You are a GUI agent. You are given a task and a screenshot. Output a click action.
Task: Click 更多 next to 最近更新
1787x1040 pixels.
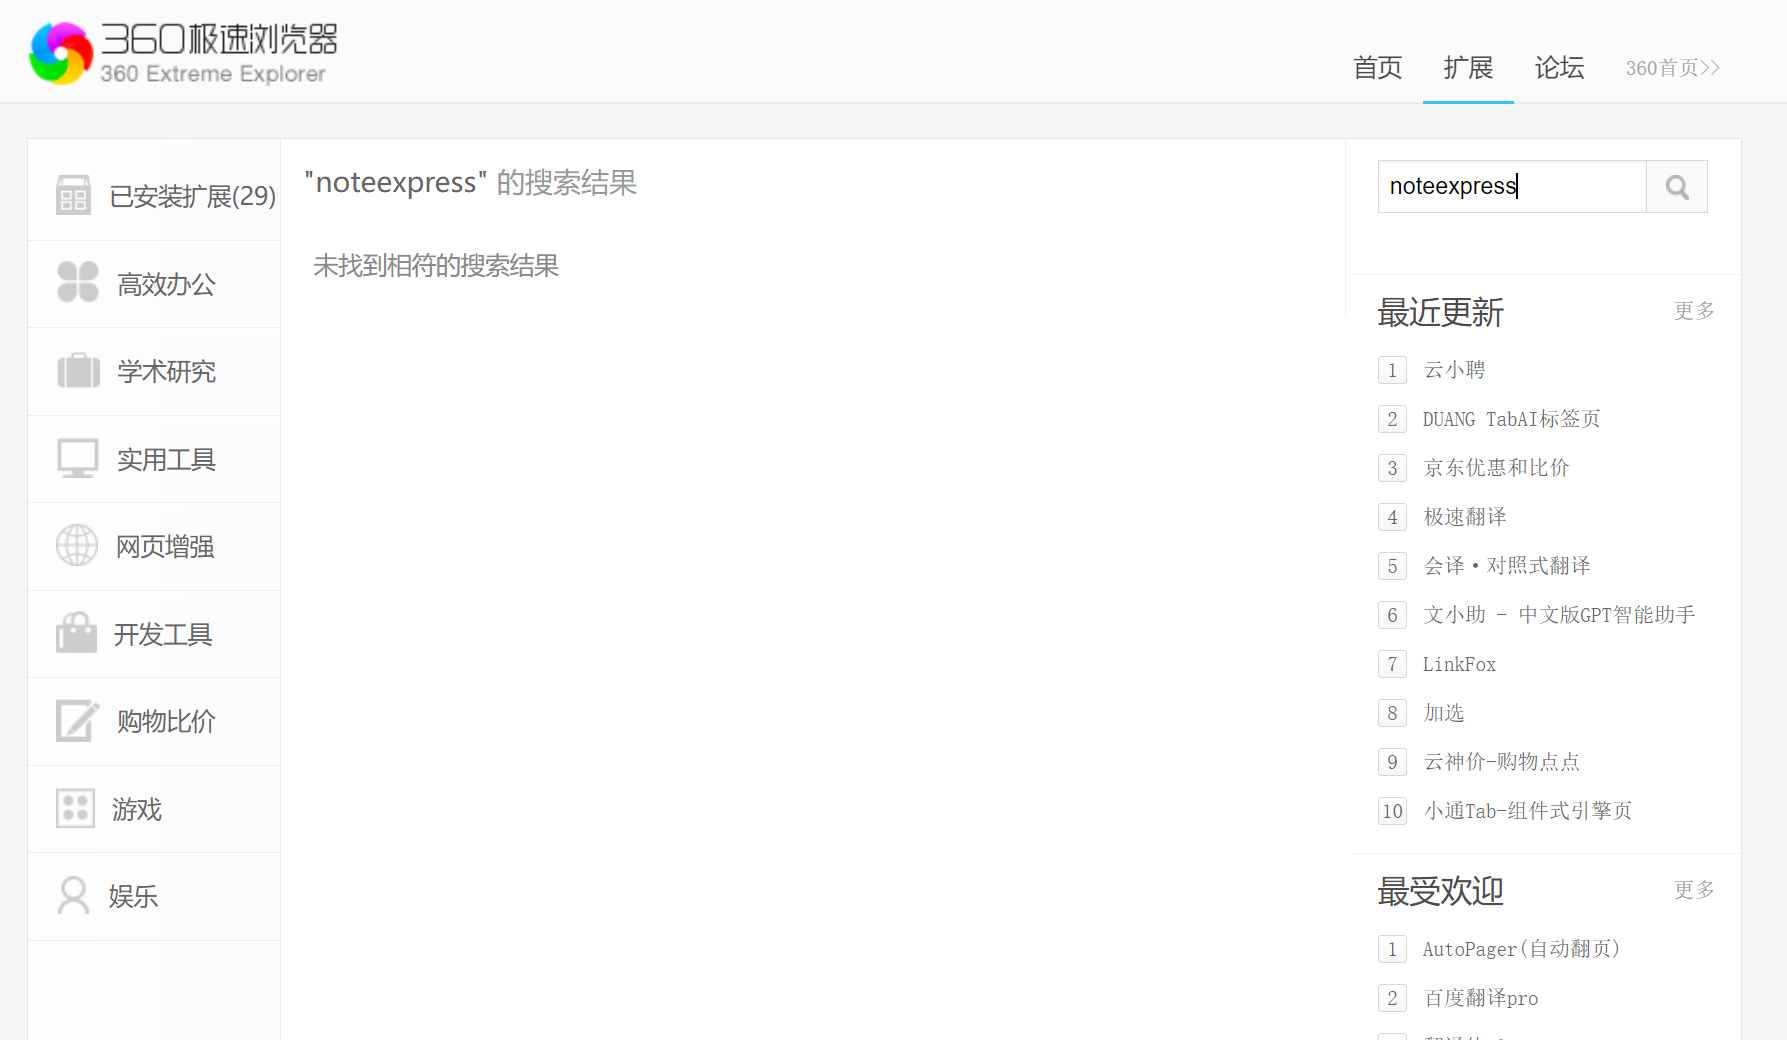(x=1694, y=311)
